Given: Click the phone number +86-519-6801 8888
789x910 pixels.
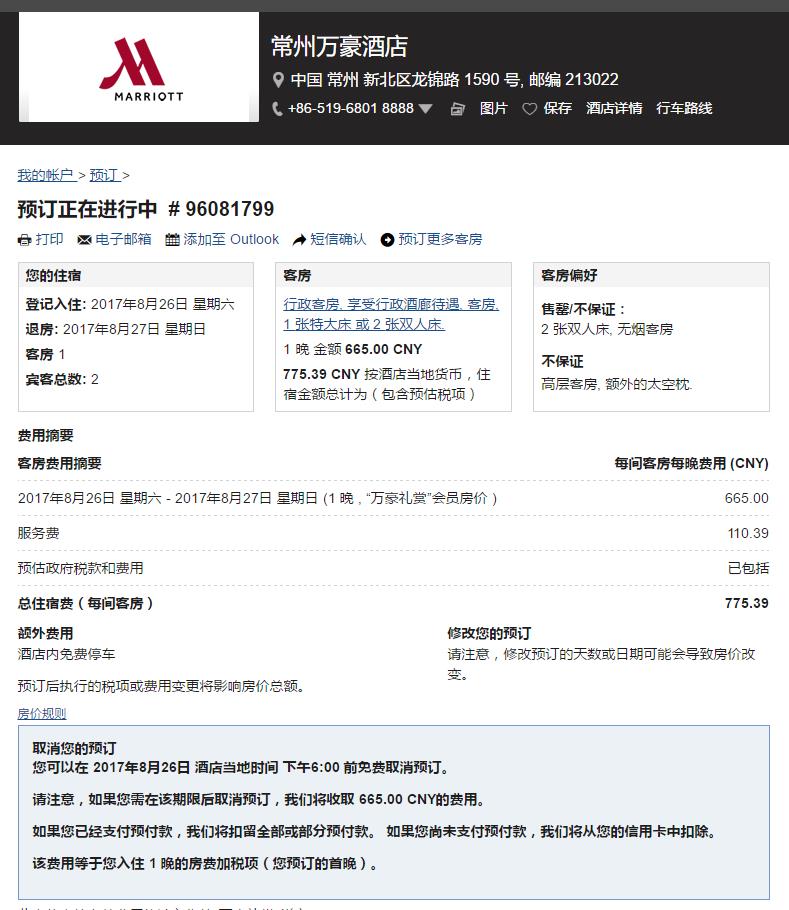Looking at the screenshot, I should pyautogui.click(x=350, y=109).
